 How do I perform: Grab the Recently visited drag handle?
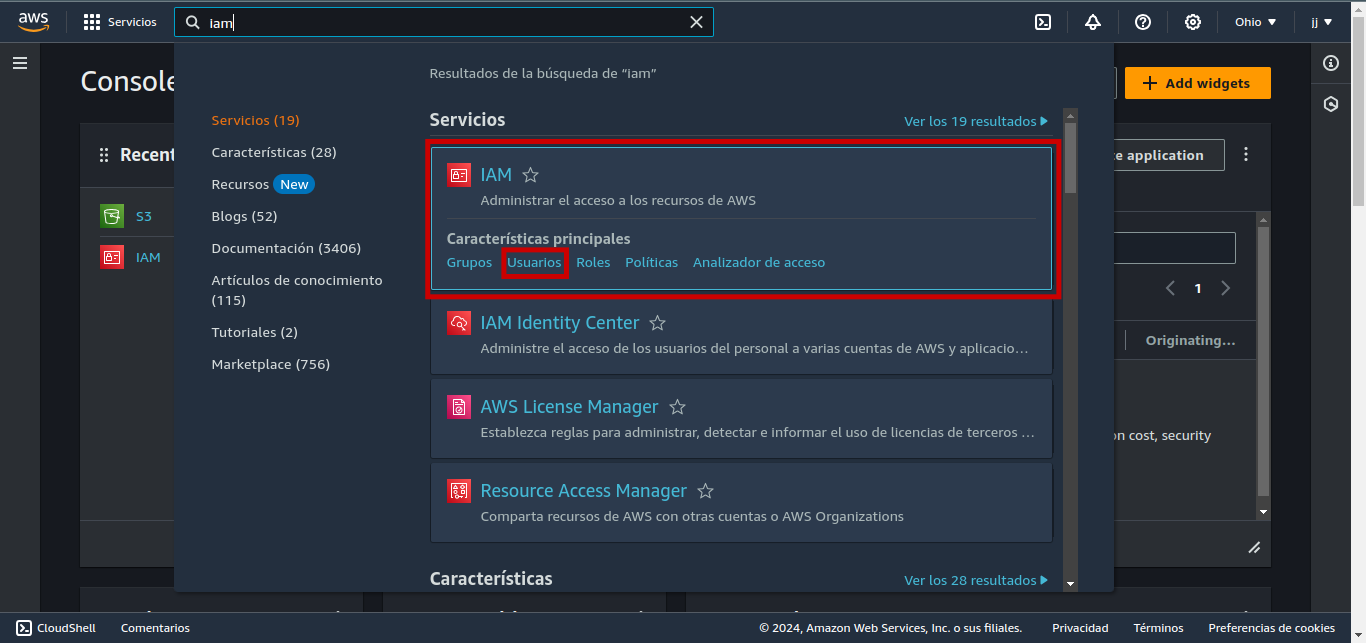click(104, 155)
